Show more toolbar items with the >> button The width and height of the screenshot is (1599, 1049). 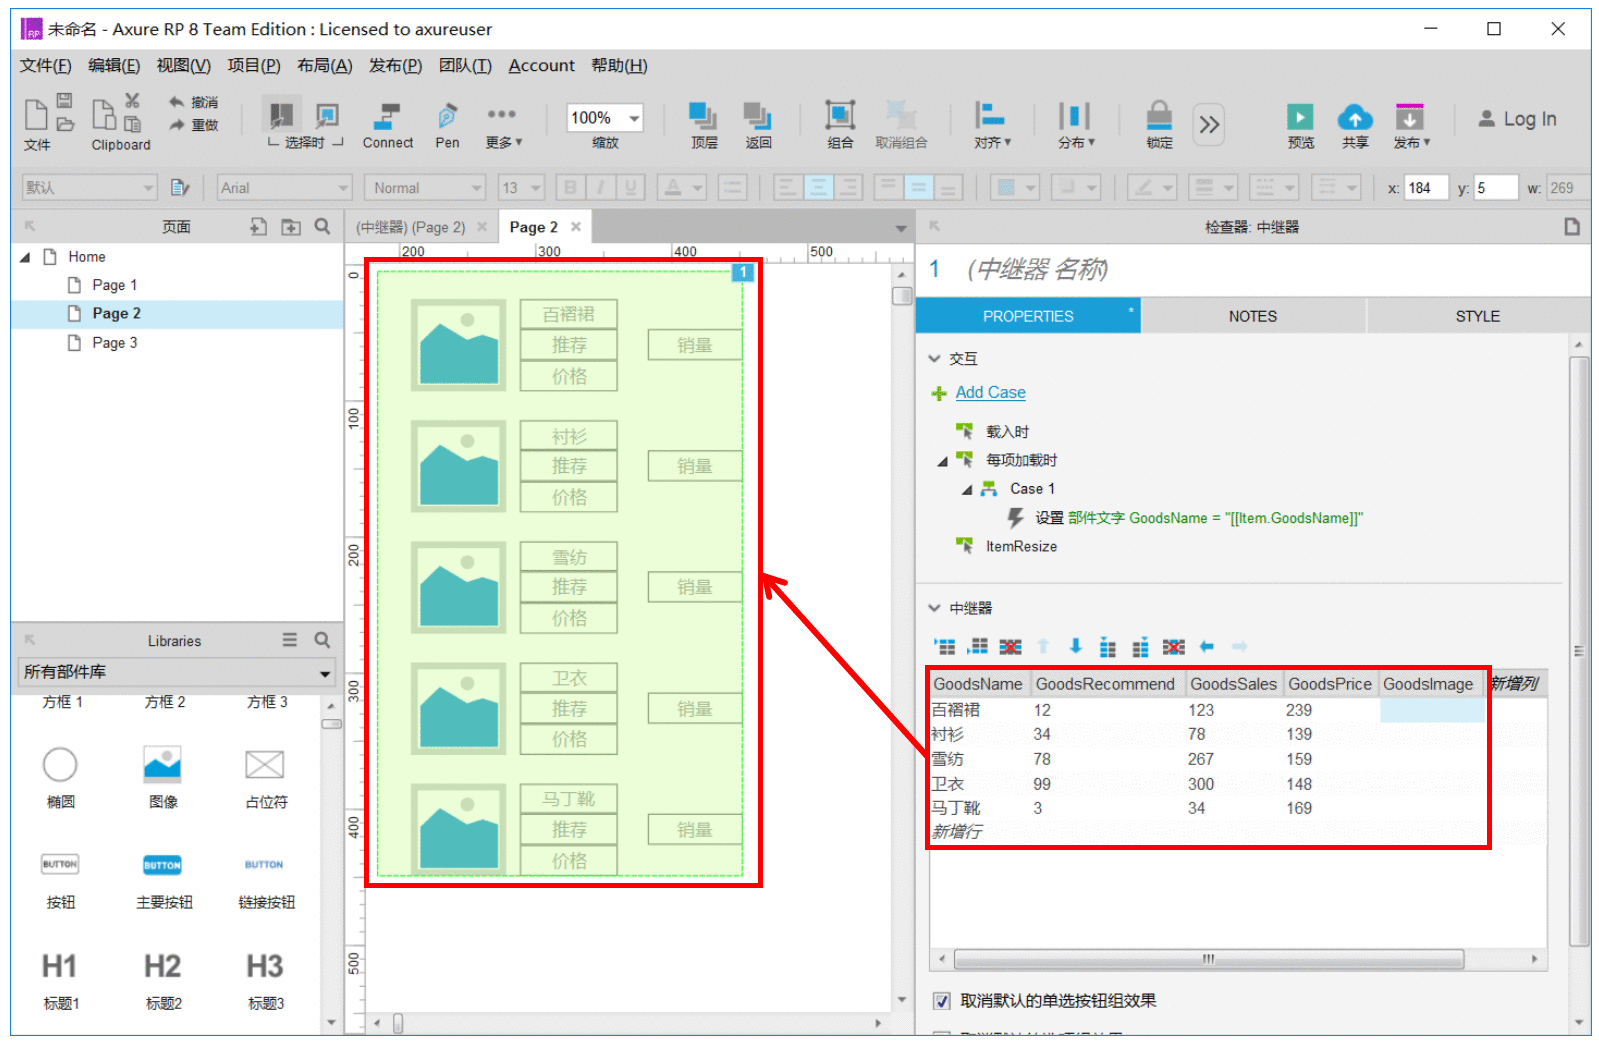click(1209, 125)
